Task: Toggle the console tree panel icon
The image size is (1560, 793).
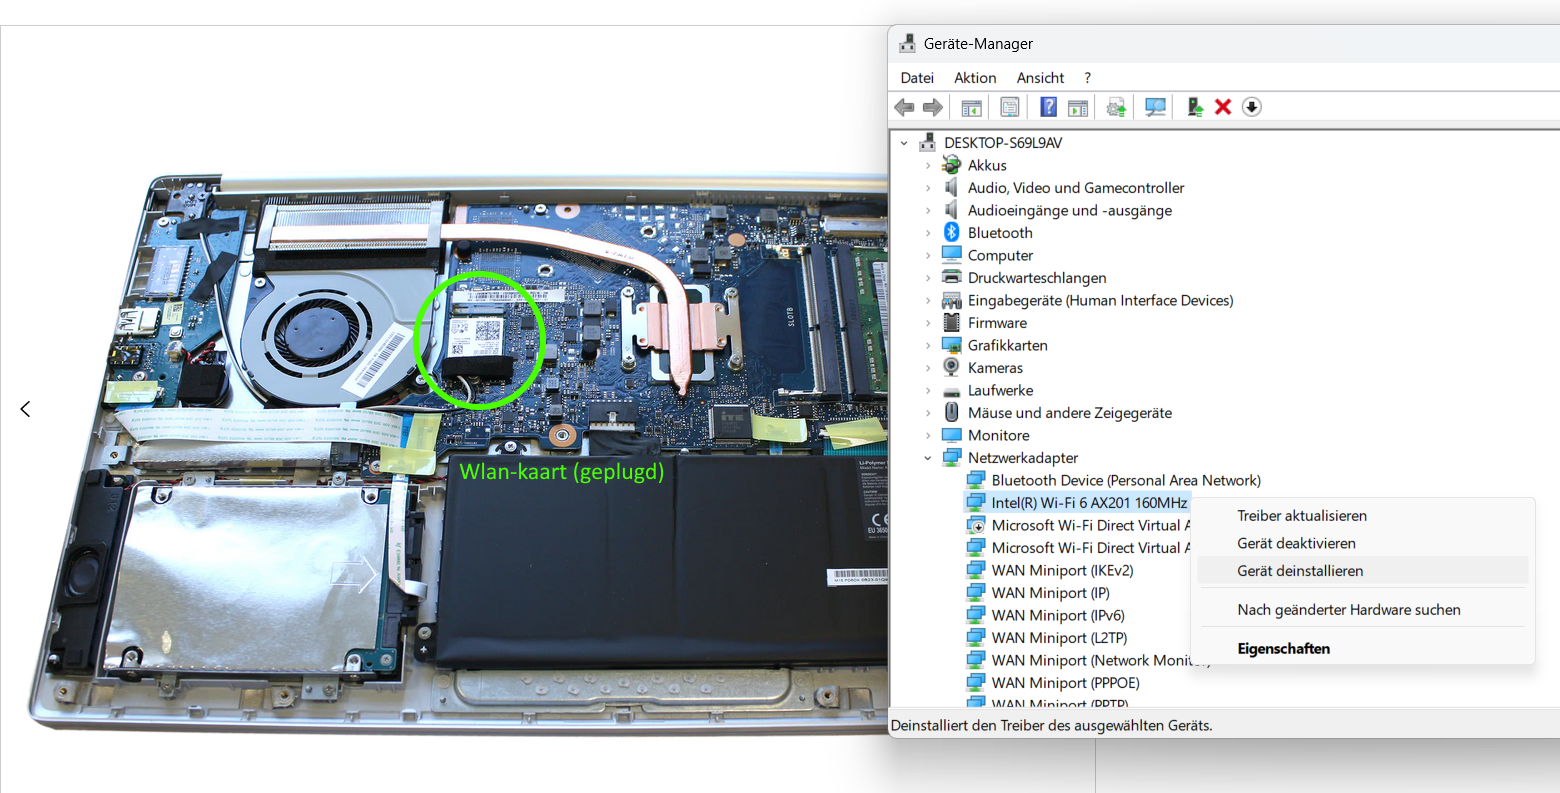Action: (x=970, y=107)
